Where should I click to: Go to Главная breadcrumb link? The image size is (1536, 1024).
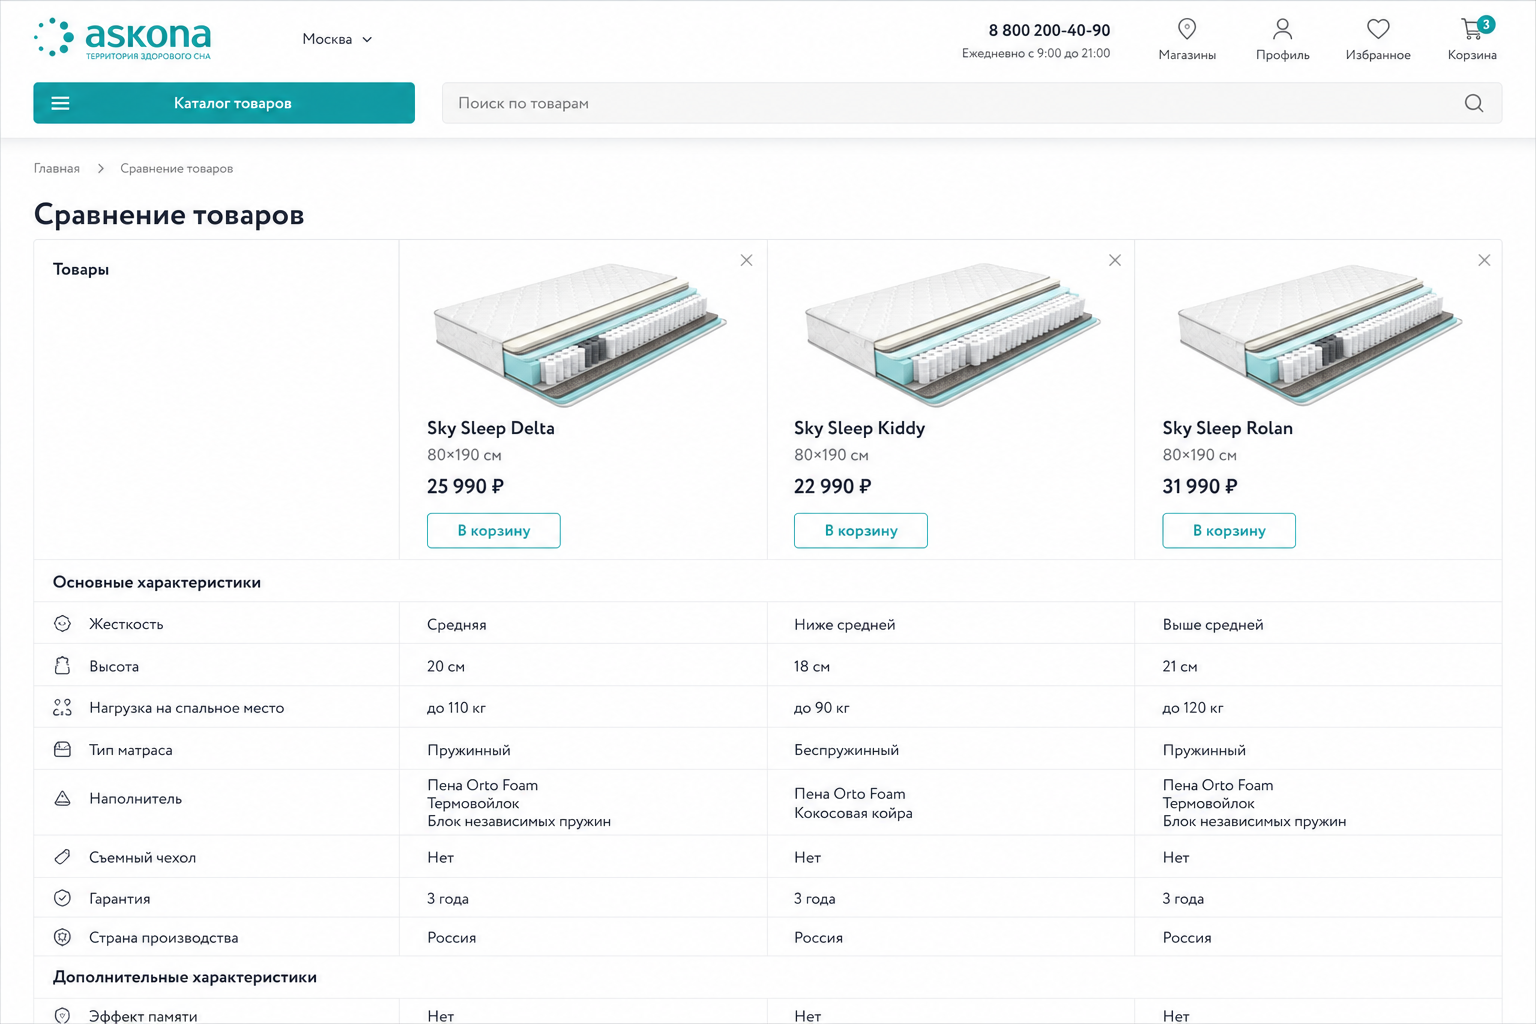(x=57, y=168)
